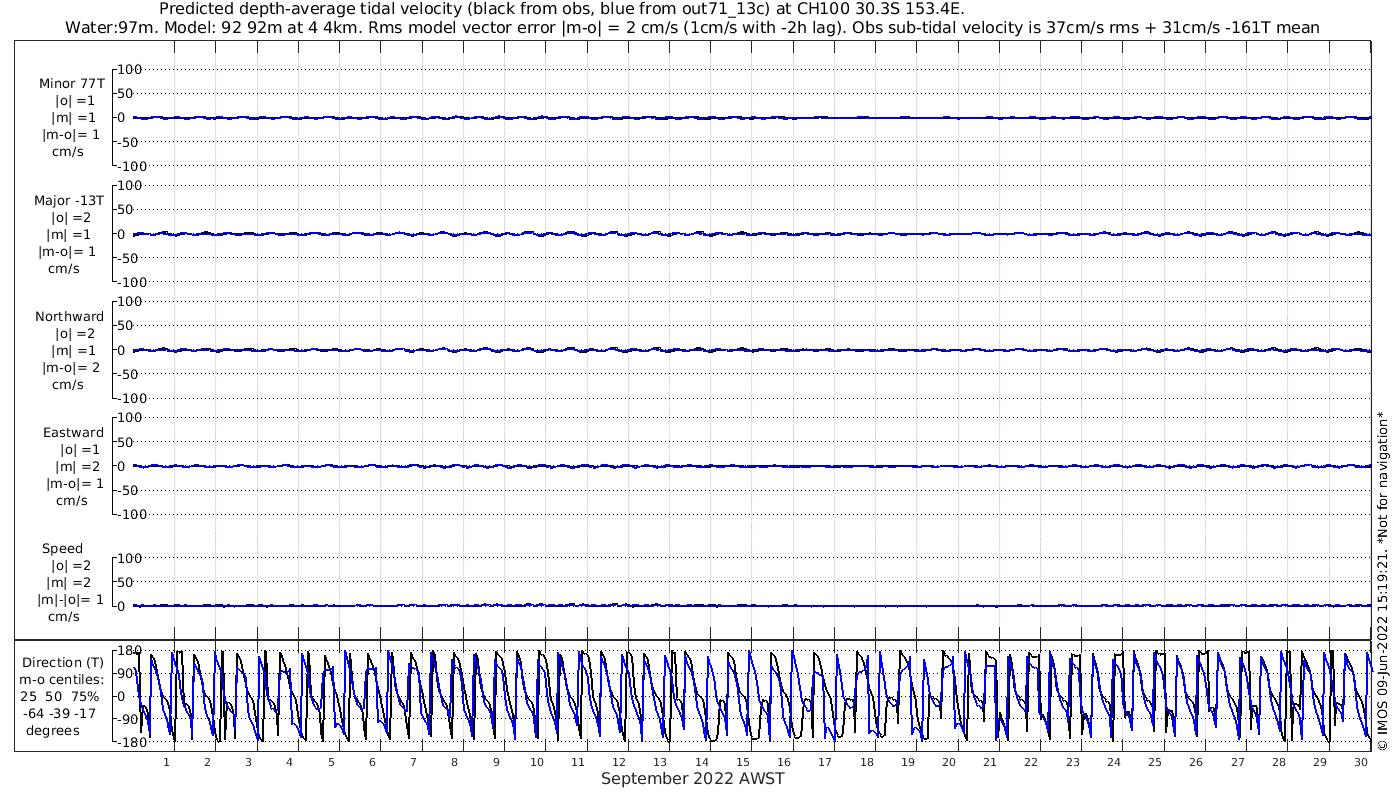Click "|m-o|= 1" under the Minor 77T label
Viewport: 1400px width, 800px height.
(x=70, y=135)
